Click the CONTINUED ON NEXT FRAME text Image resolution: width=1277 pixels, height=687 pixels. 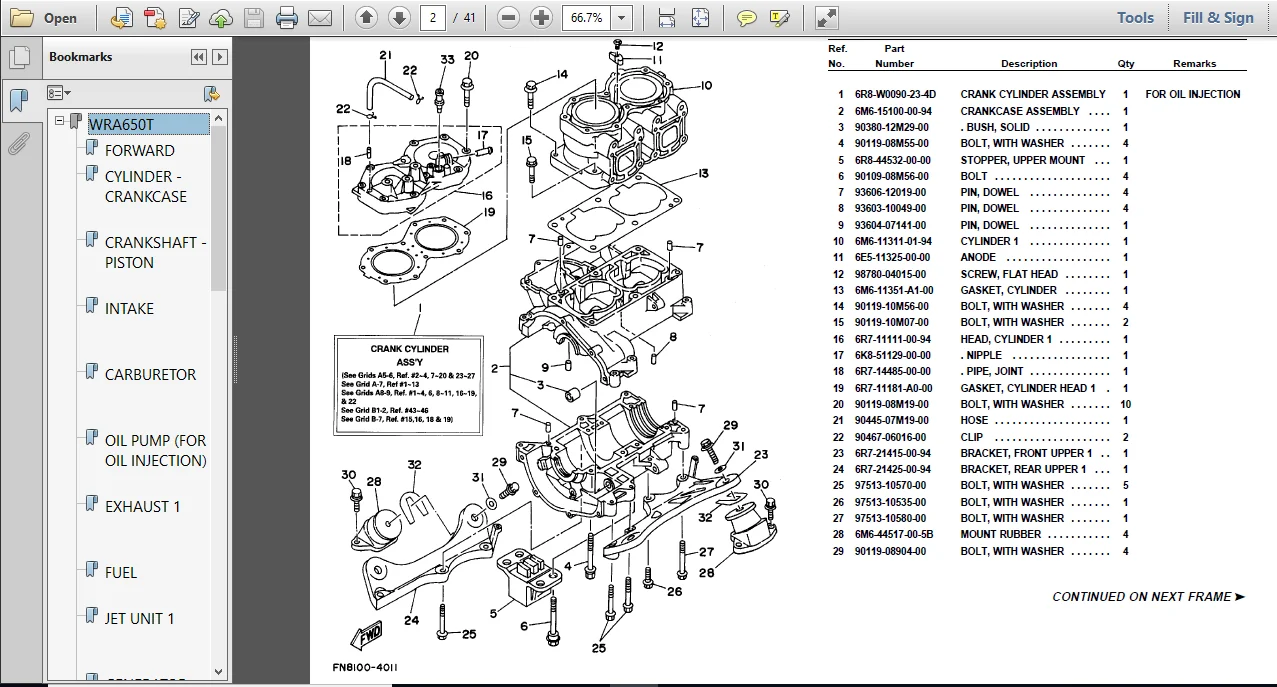pos(1148,597)
